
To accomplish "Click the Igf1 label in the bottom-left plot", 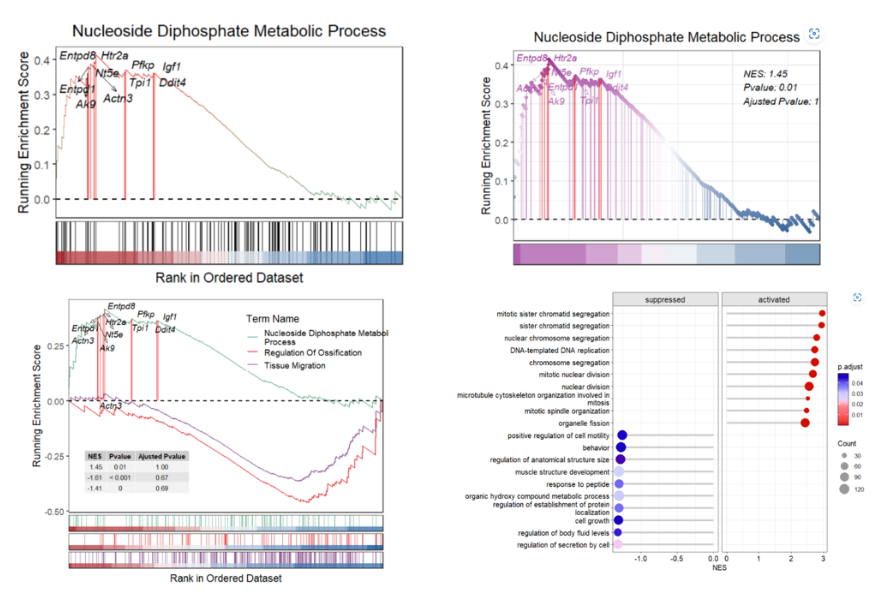I will [170, 317].
